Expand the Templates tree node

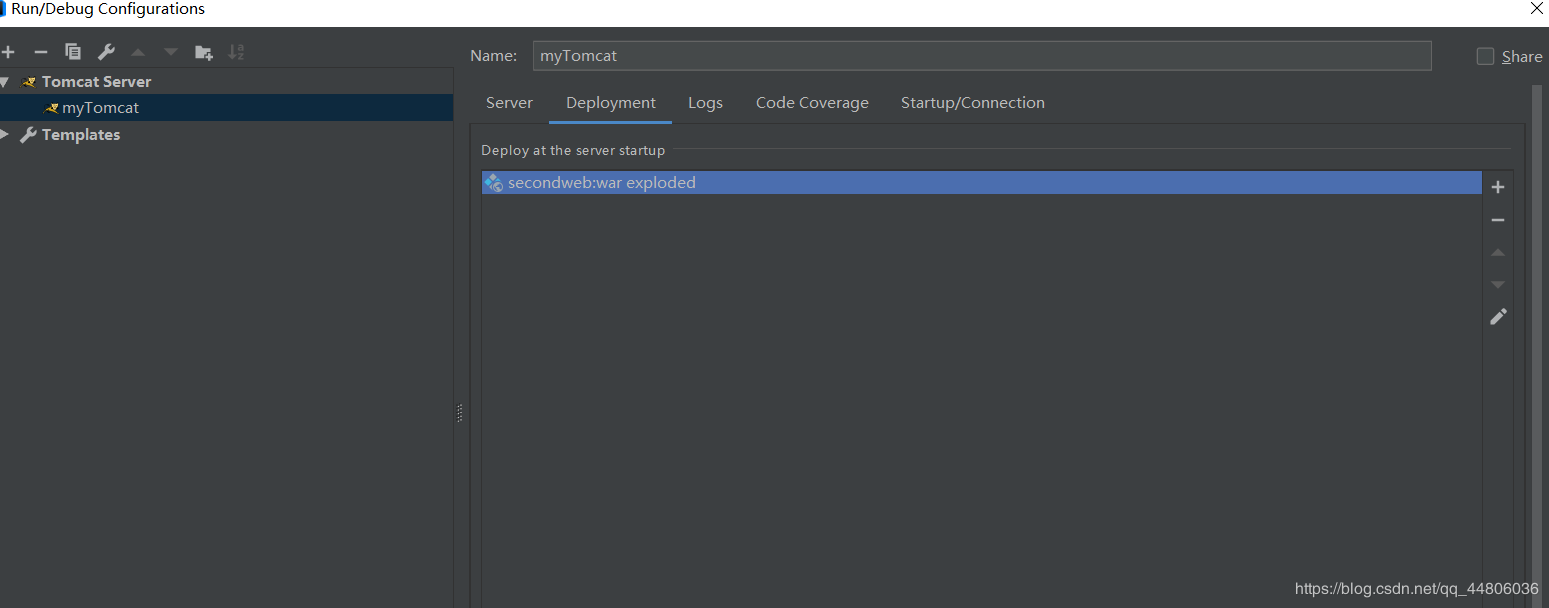click(5, 135)
